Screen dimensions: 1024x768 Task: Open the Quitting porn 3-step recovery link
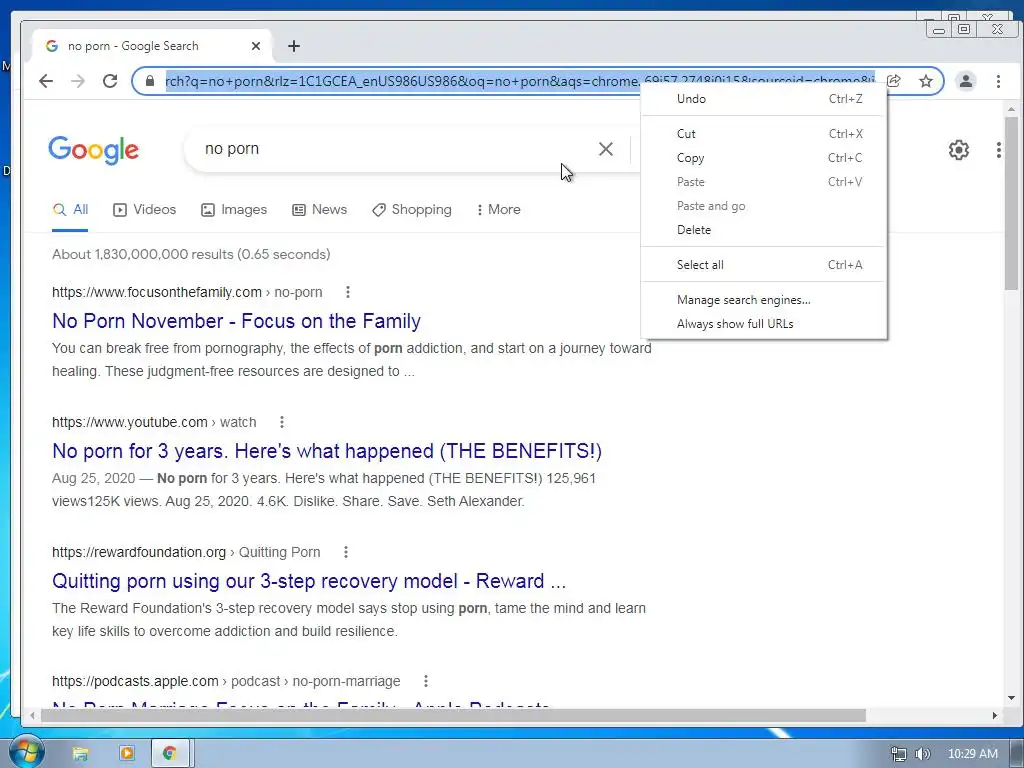[309, 581]
